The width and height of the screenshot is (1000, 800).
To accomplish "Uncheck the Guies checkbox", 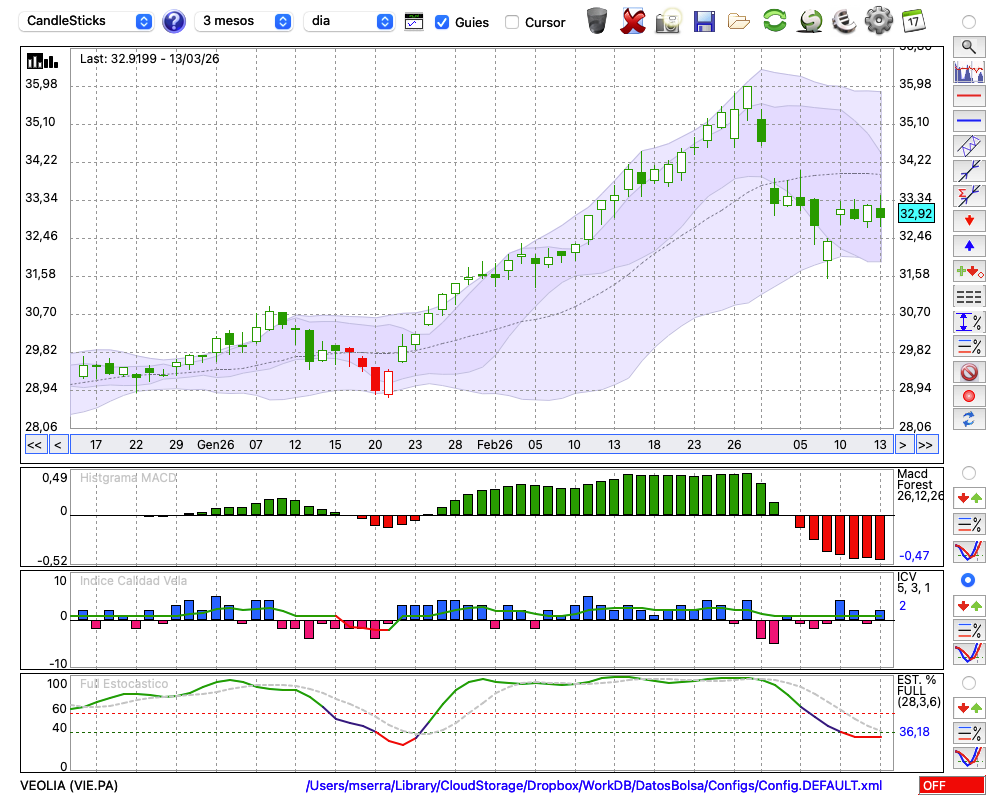I will click(x=442, y=22).
